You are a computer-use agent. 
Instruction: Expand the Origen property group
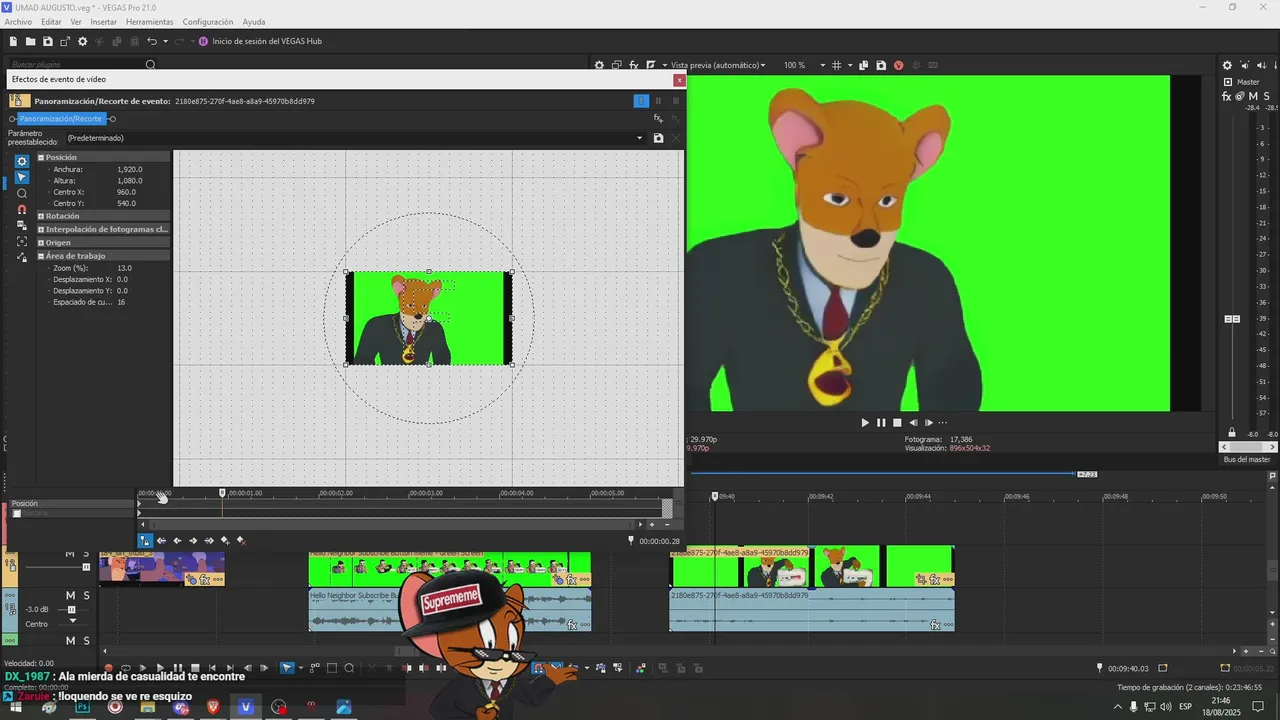pos(41,242)
